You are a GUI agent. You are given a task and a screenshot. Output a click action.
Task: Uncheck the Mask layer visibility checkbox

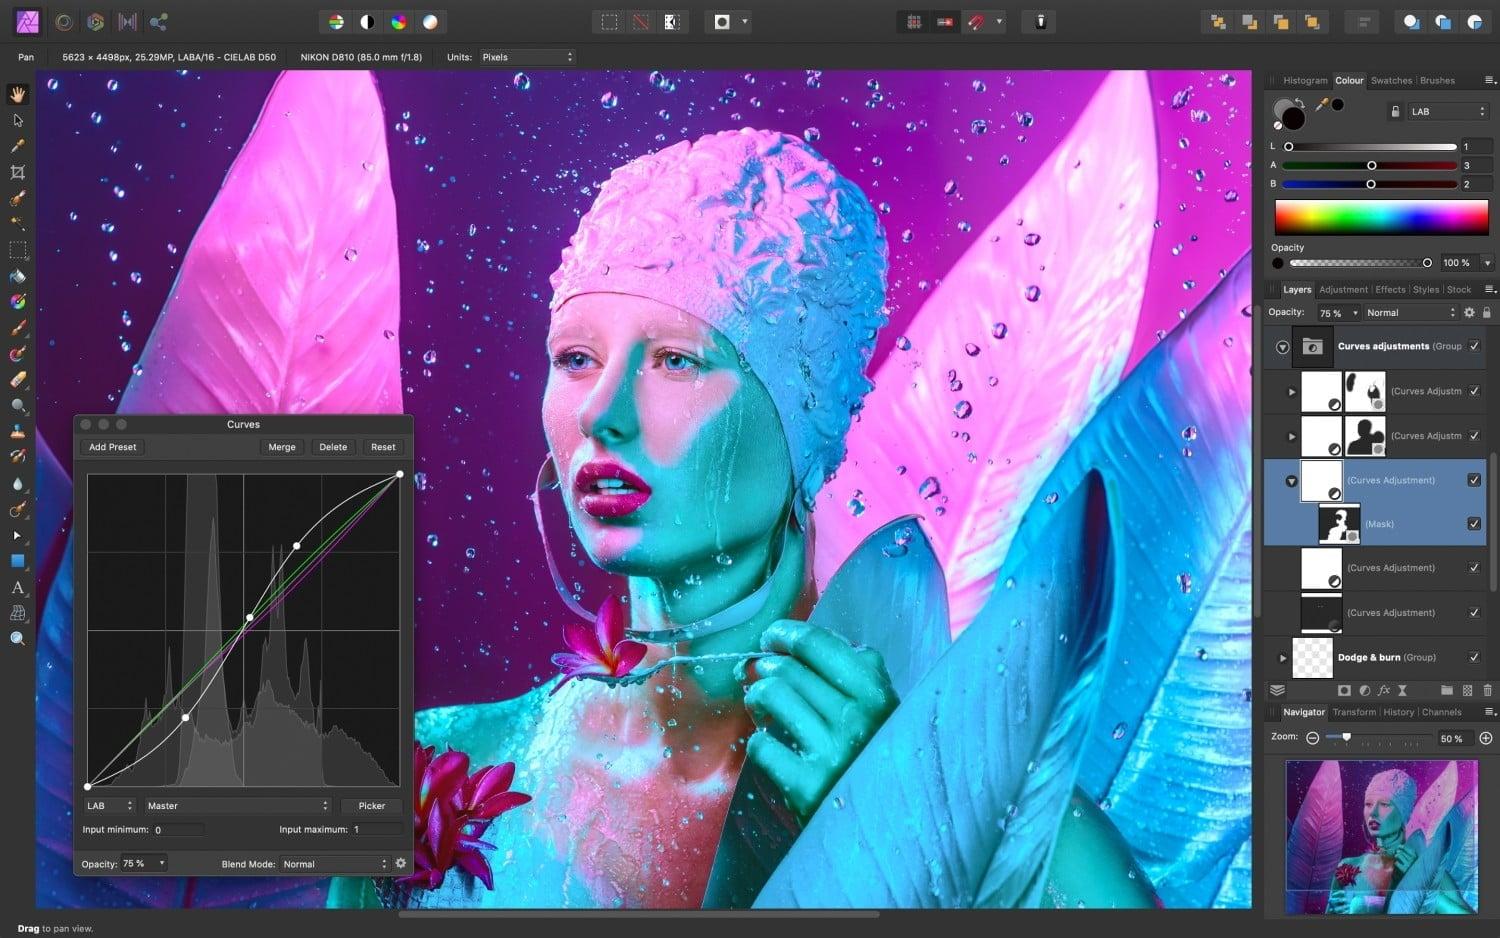pyautogui.click(x=1474, y=523)
